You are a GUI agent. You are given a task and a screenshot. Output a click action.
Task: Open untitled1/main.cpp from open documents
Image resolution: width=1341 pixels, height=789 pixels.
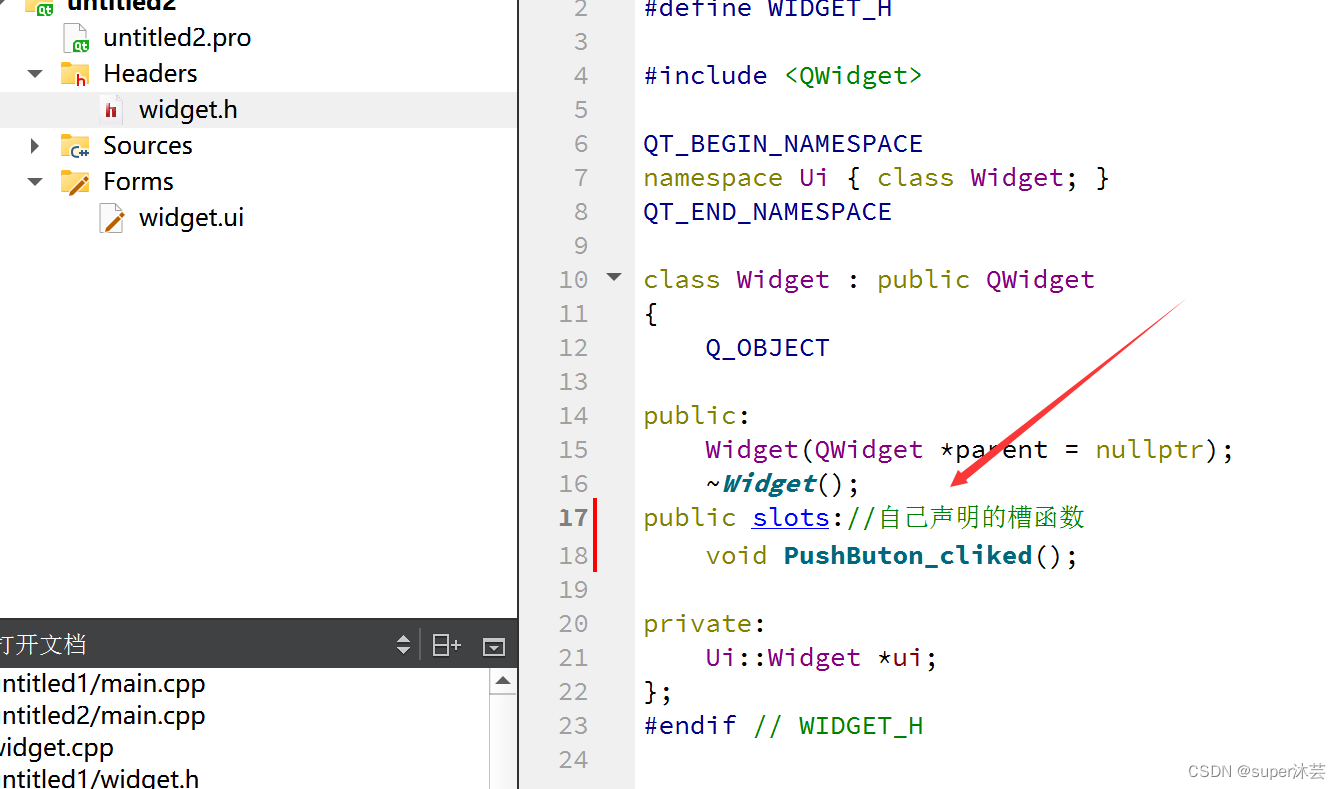click(102, 684)
